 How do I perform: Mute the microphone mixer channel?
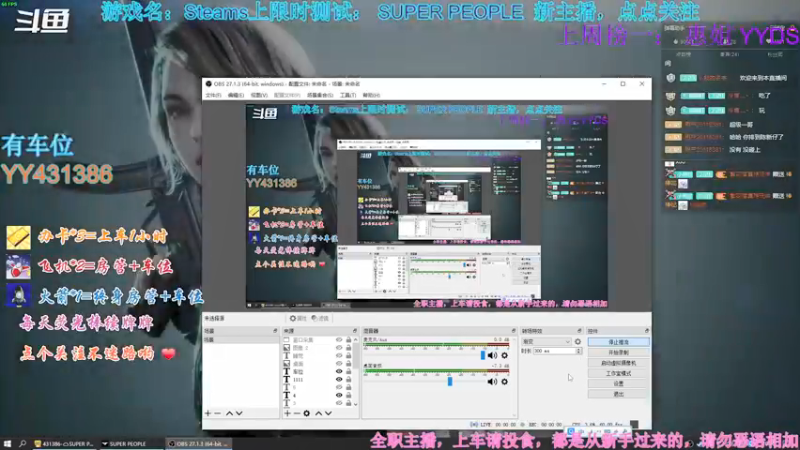coord(492,356)
